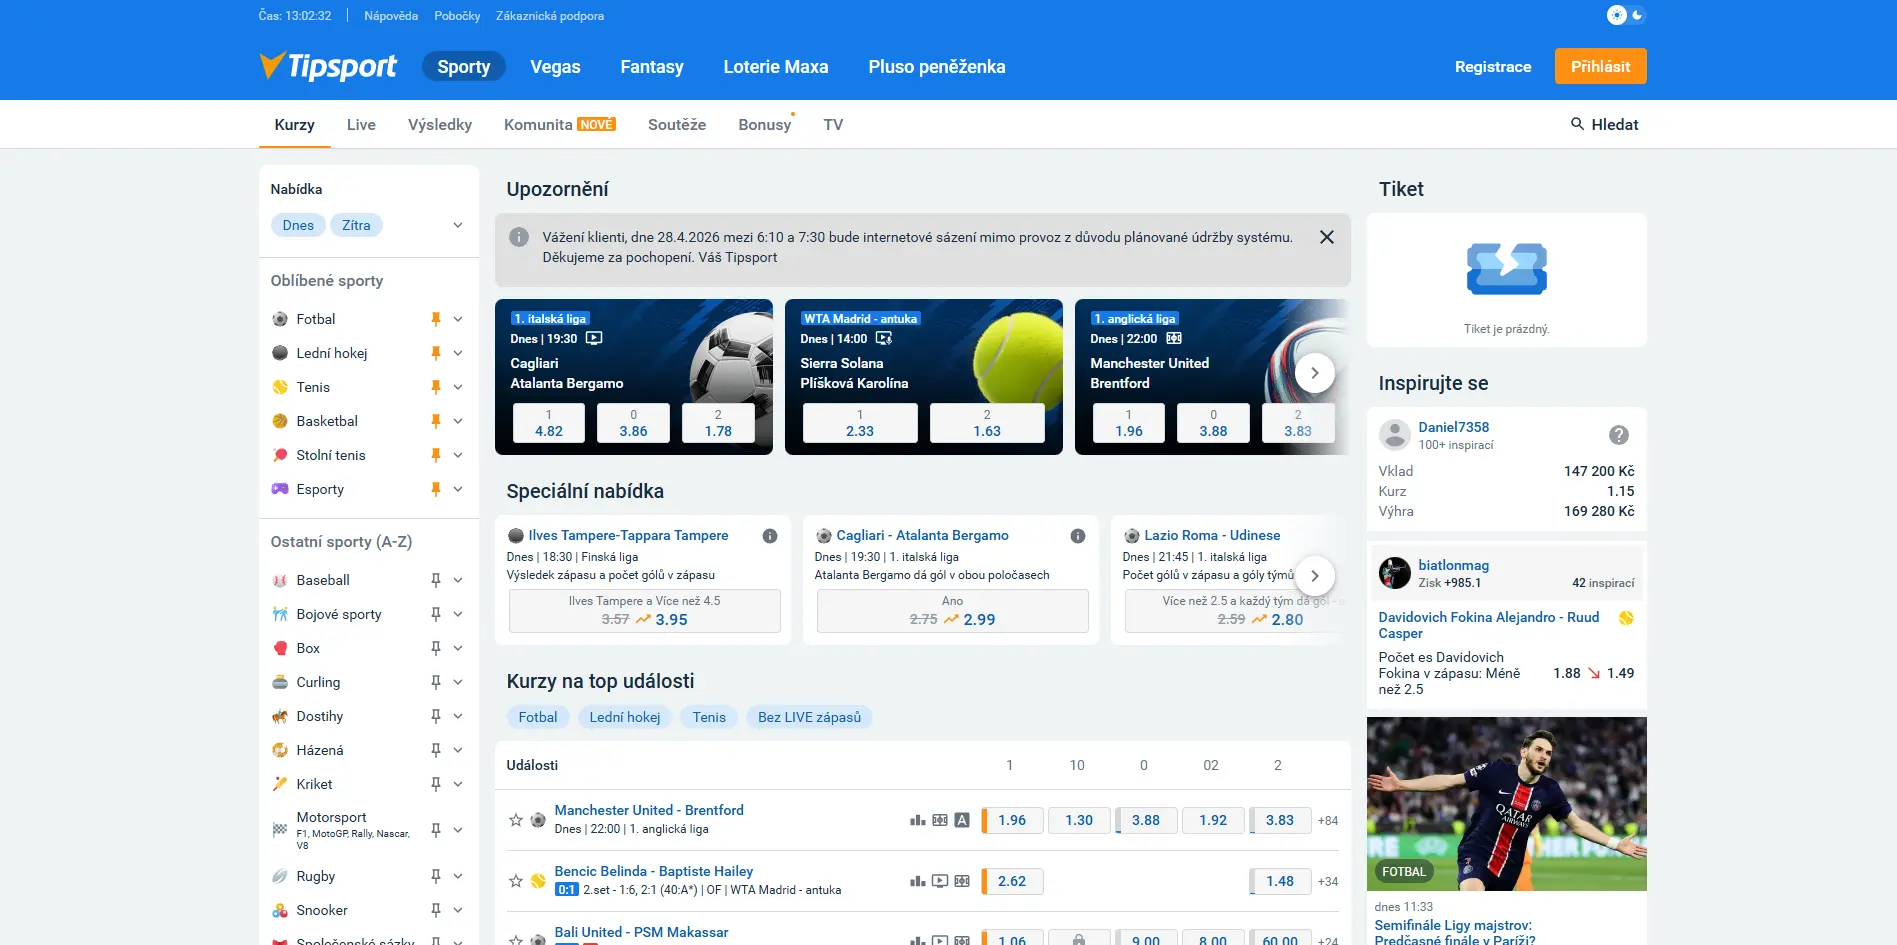
Task: Click the Tipsport logo
Action: 328,66
